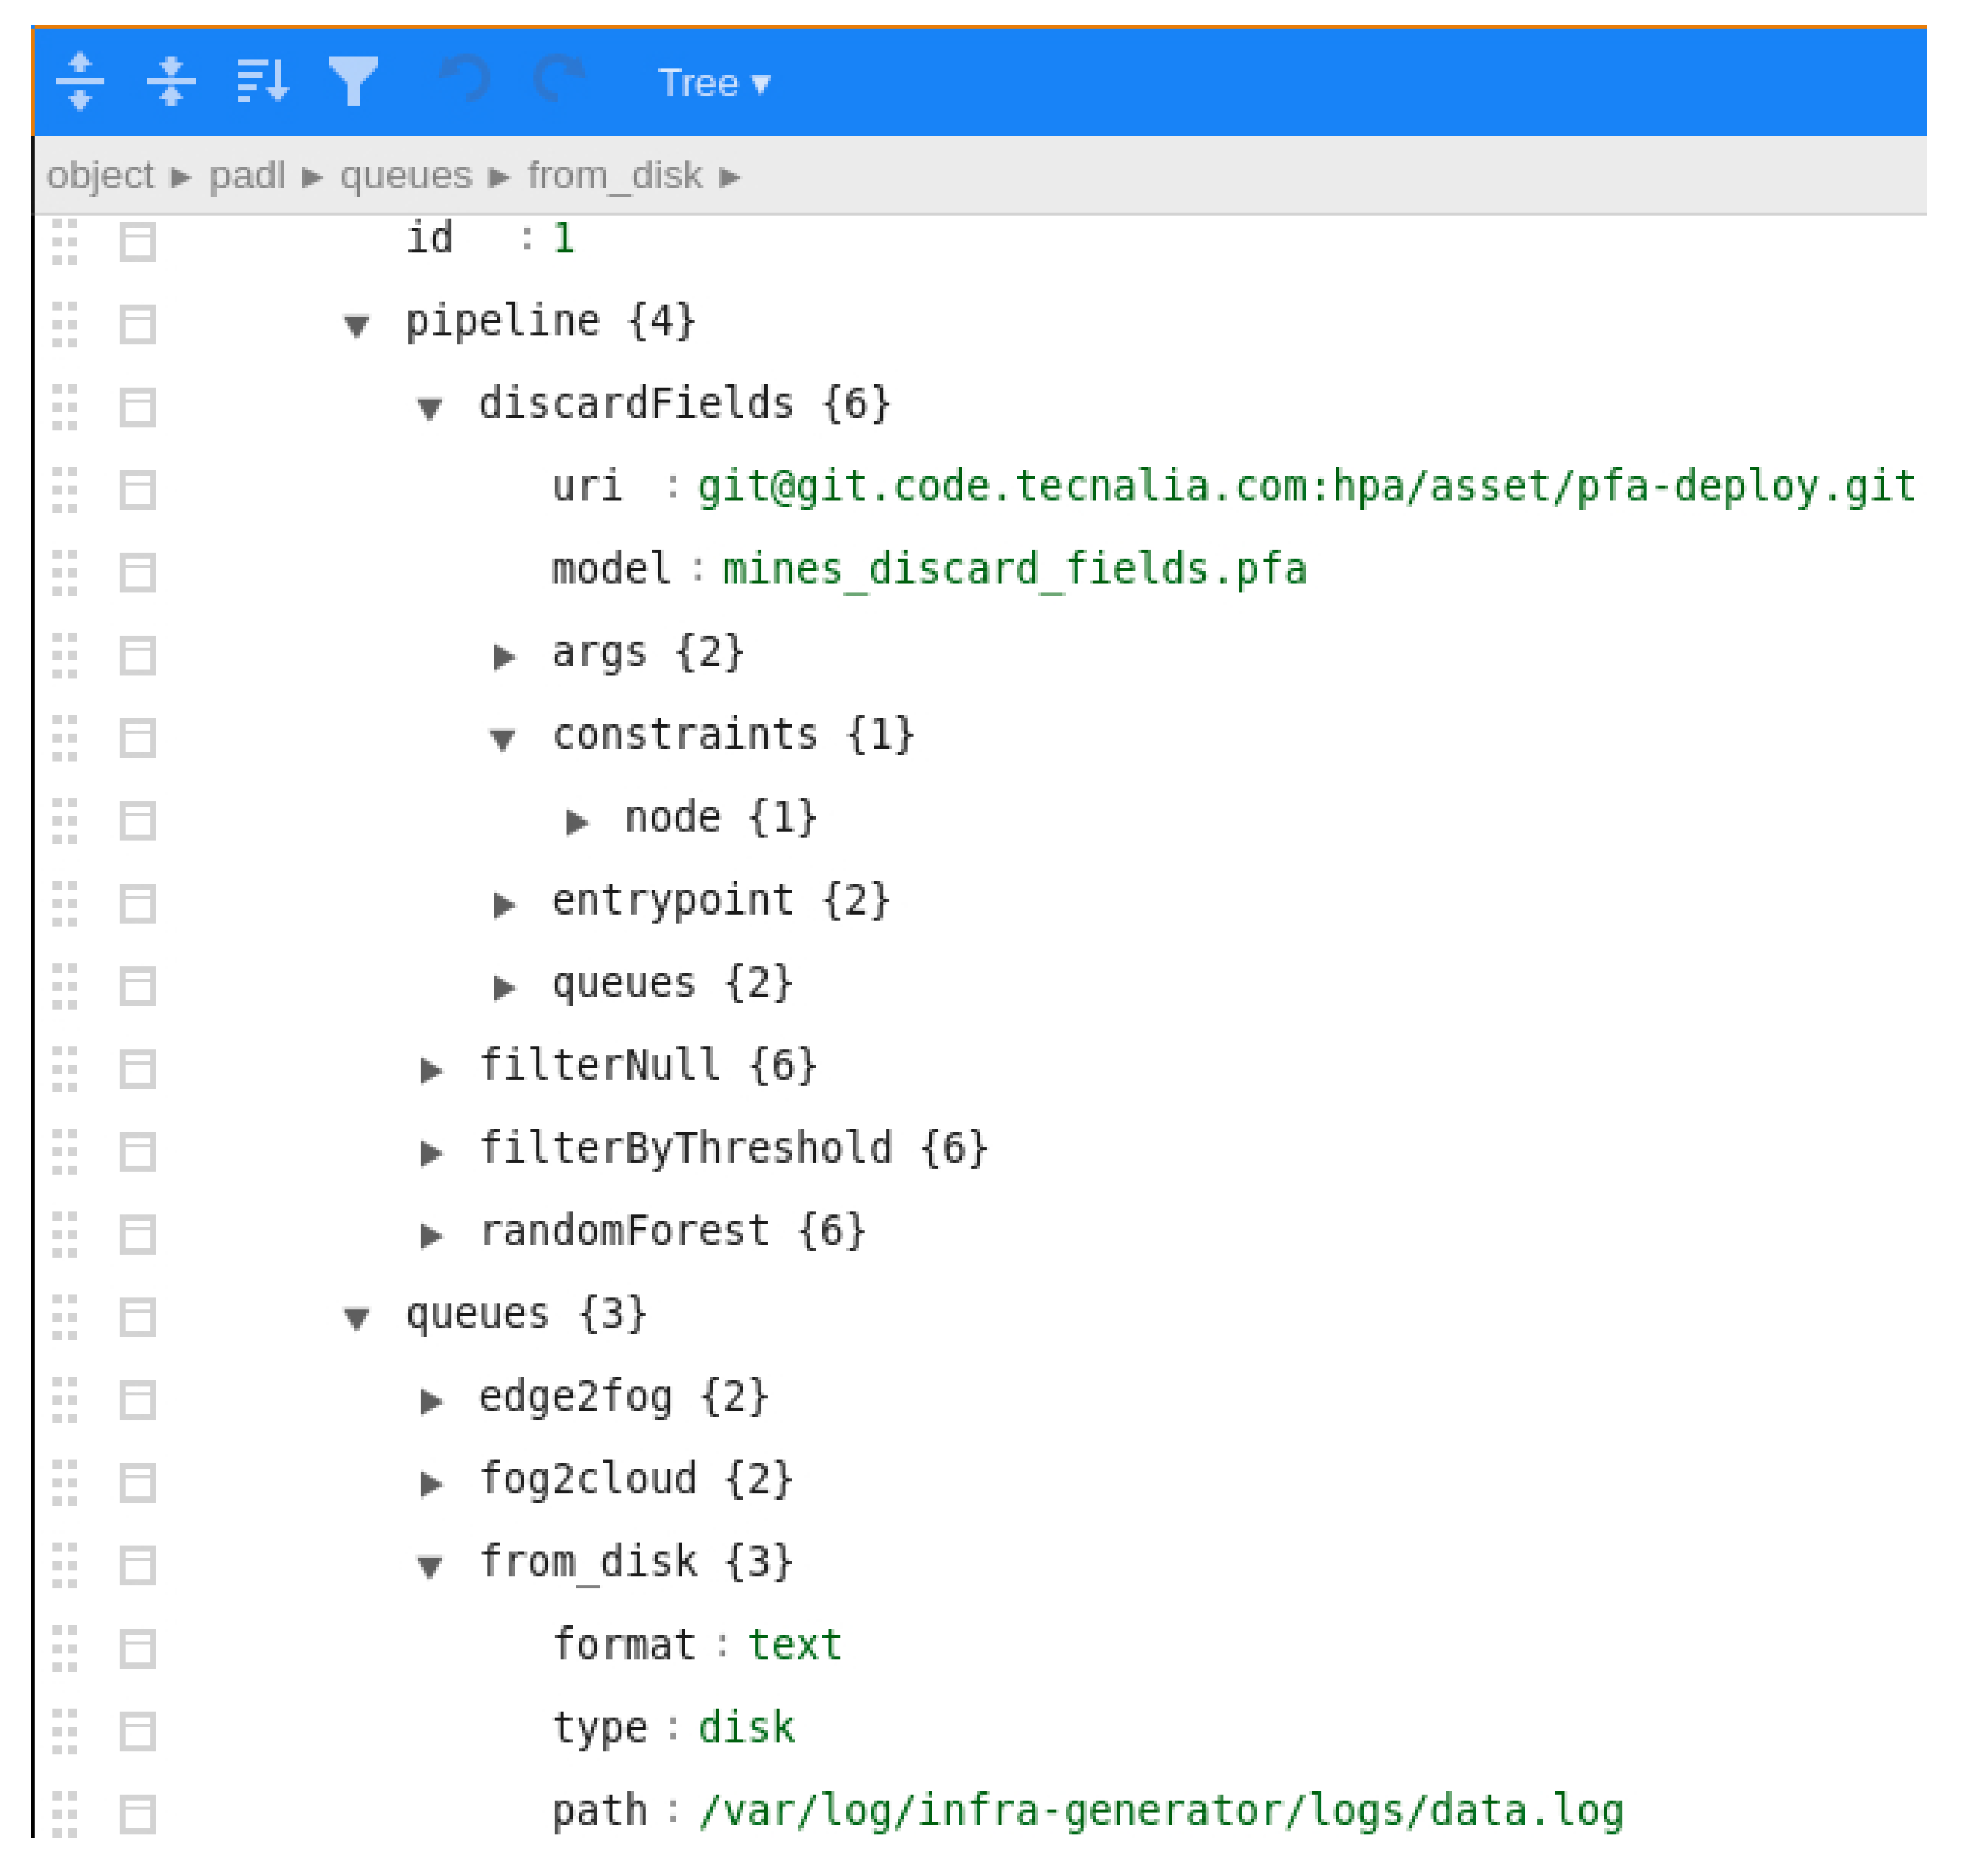Expand the filterByThreshold node
1962x1876 pixels.
[x=431, y=1152]
